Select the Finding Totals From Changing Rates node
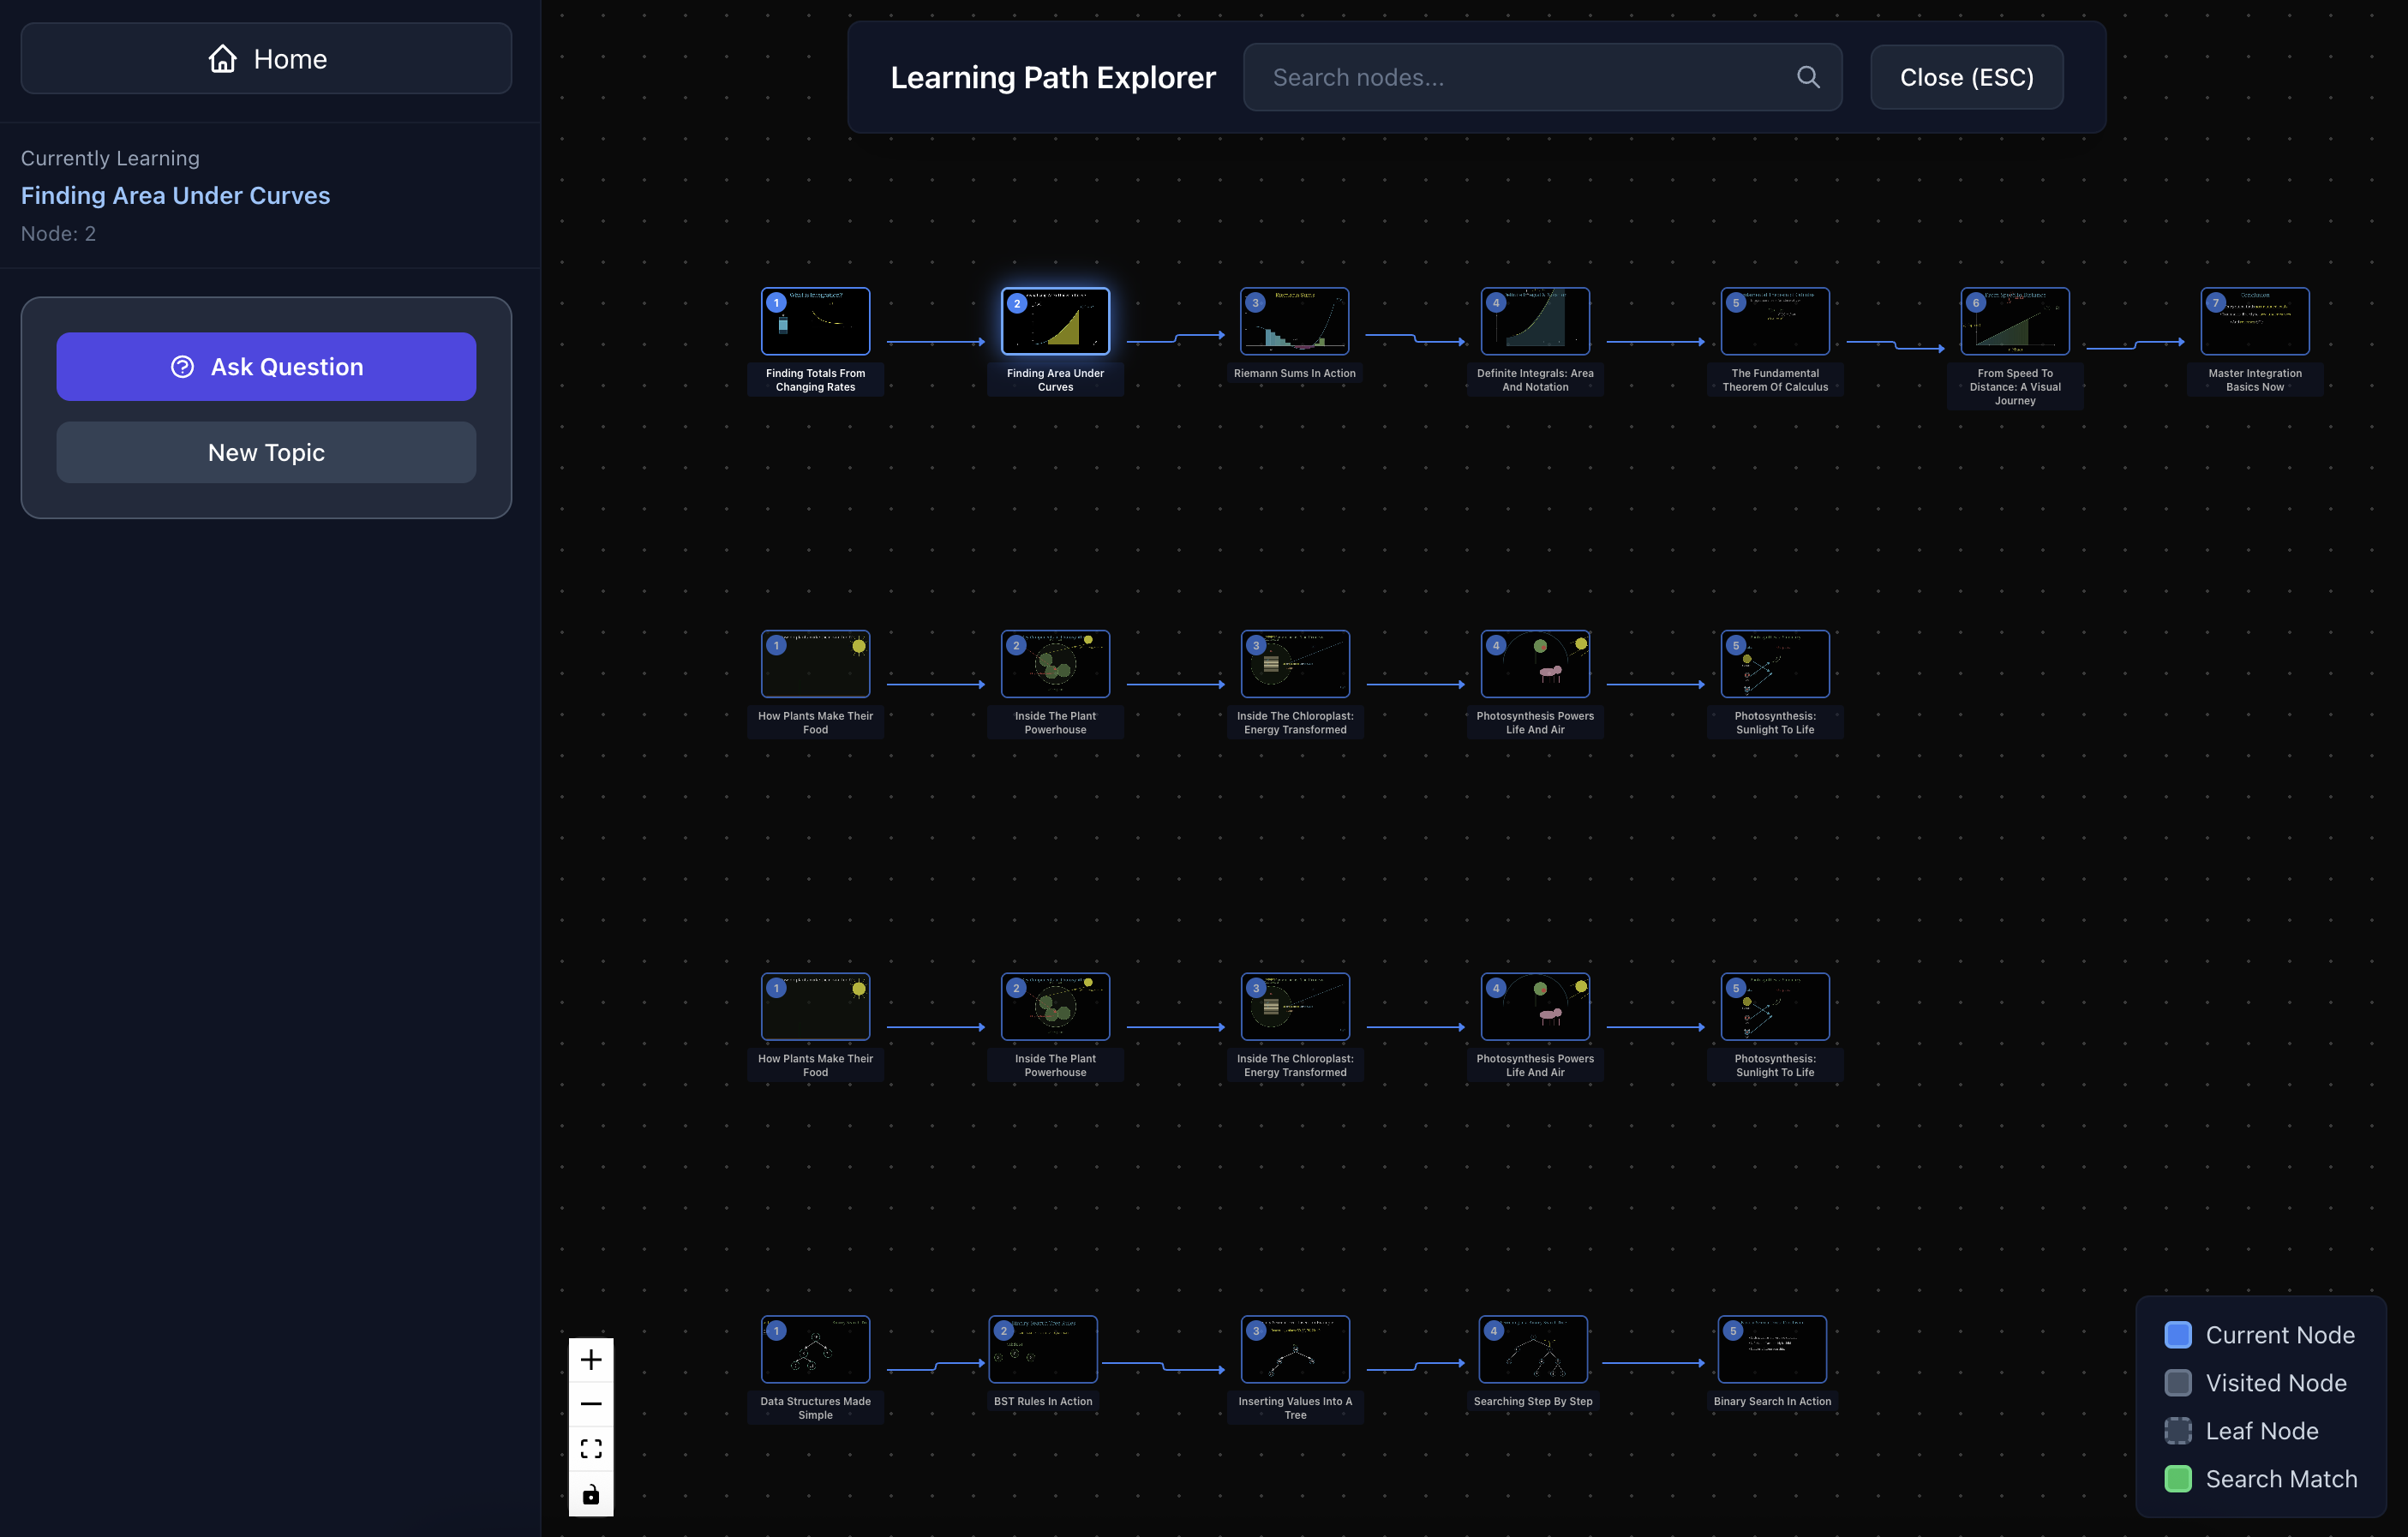 pyautogui.click(x=815, y=322)
